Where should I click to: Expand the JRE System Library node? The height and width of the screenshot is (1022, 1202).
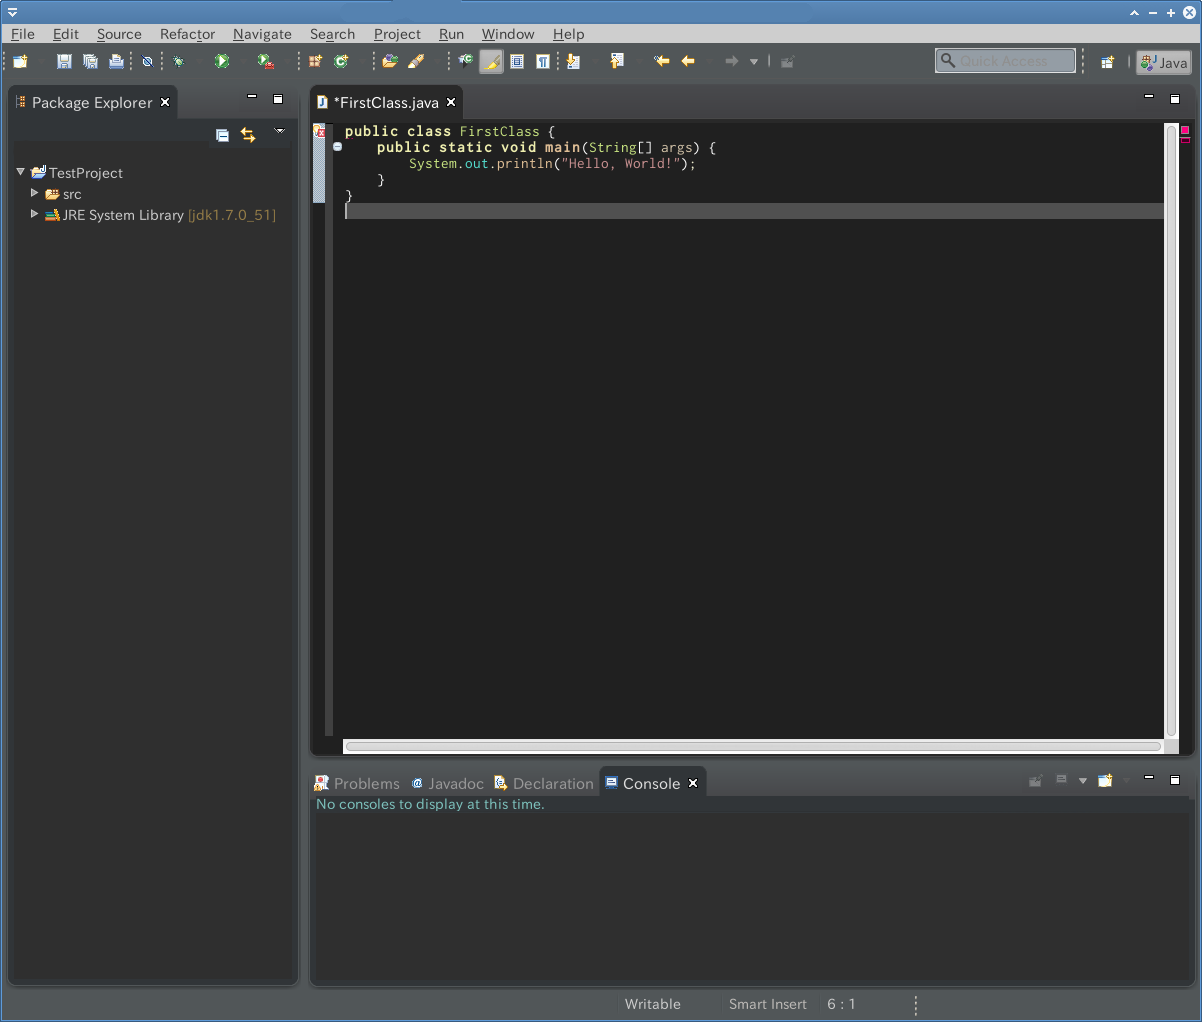point(34,215)
